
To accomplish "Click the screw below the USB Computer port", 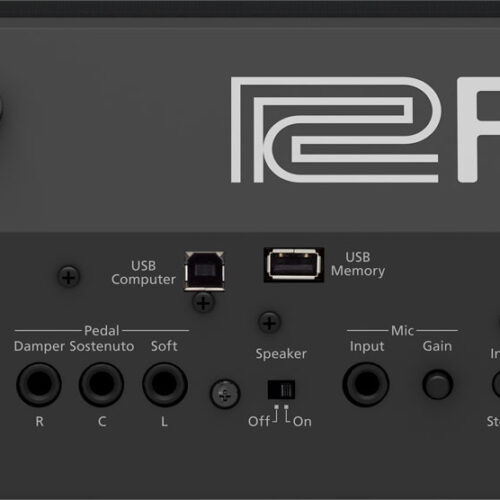I will [203, 303].
